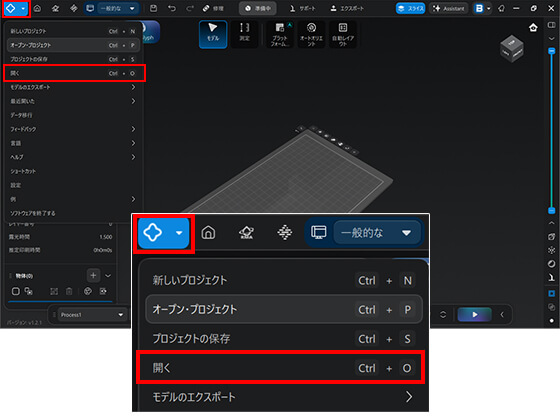
Task: Open 設定 settings from the menu
Action: (72, 185)
